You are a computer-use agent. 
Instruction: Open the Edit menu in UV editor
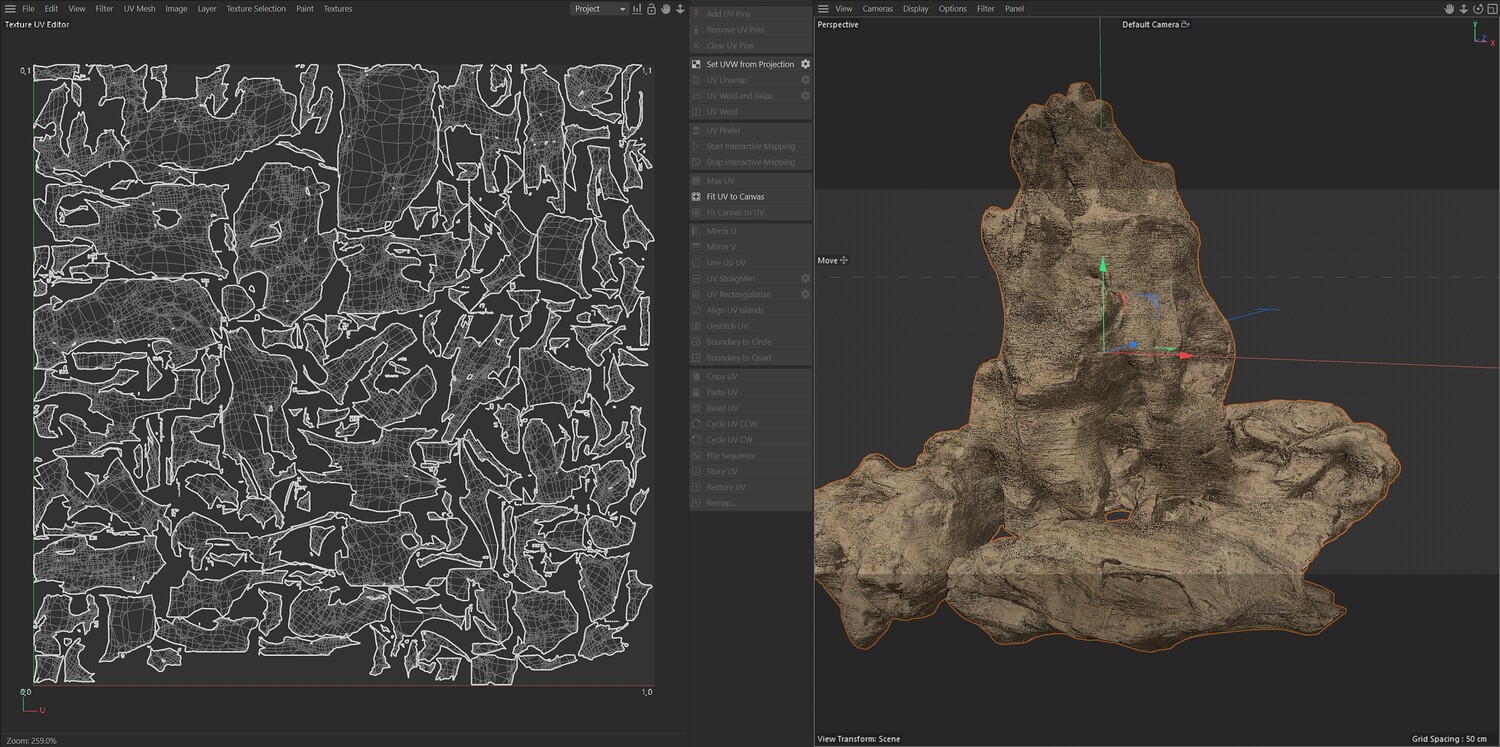tap(51, 9)
